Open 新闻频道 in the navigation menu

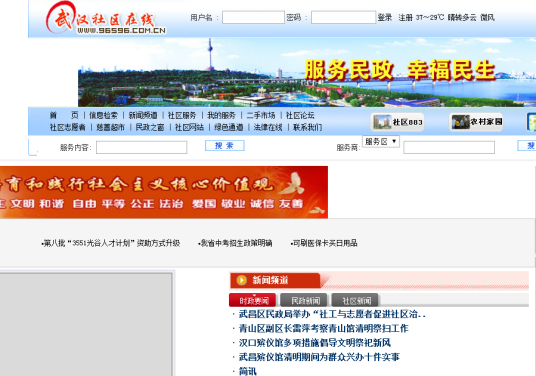click(143, 116)
